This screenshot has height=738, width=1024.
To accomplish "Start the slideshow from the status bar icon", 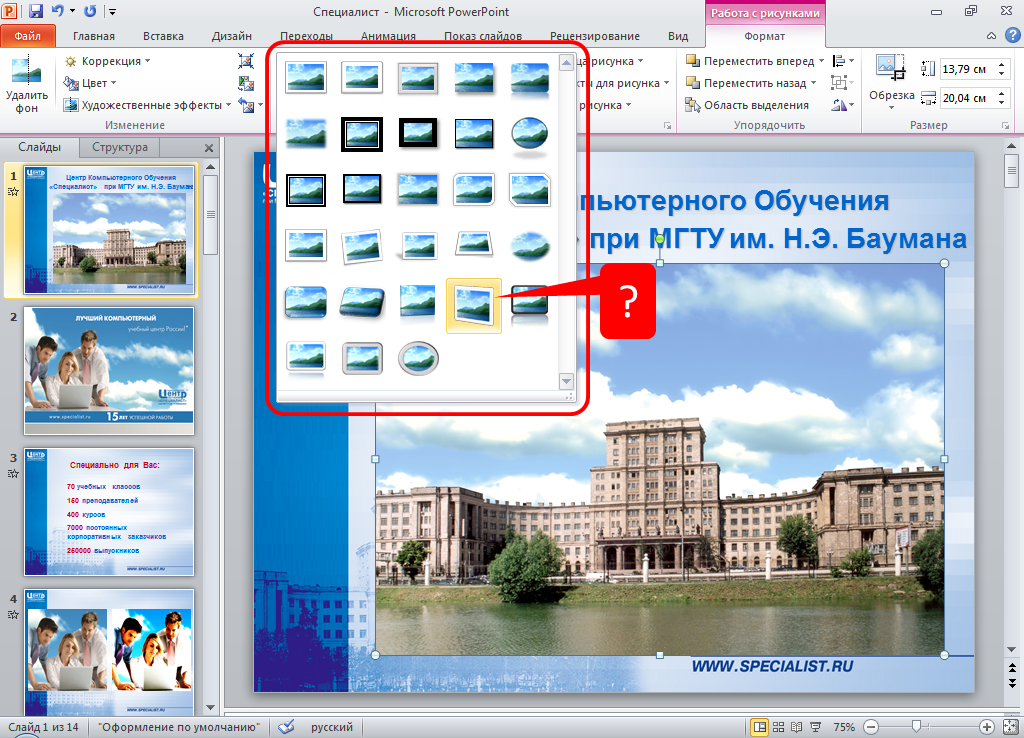I will click(x=816, y=727).
